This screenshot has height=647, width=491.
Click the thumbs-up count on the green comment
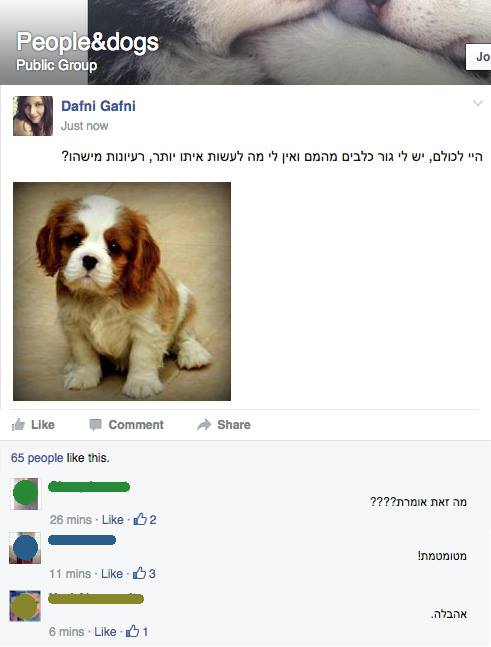point(145,519)
